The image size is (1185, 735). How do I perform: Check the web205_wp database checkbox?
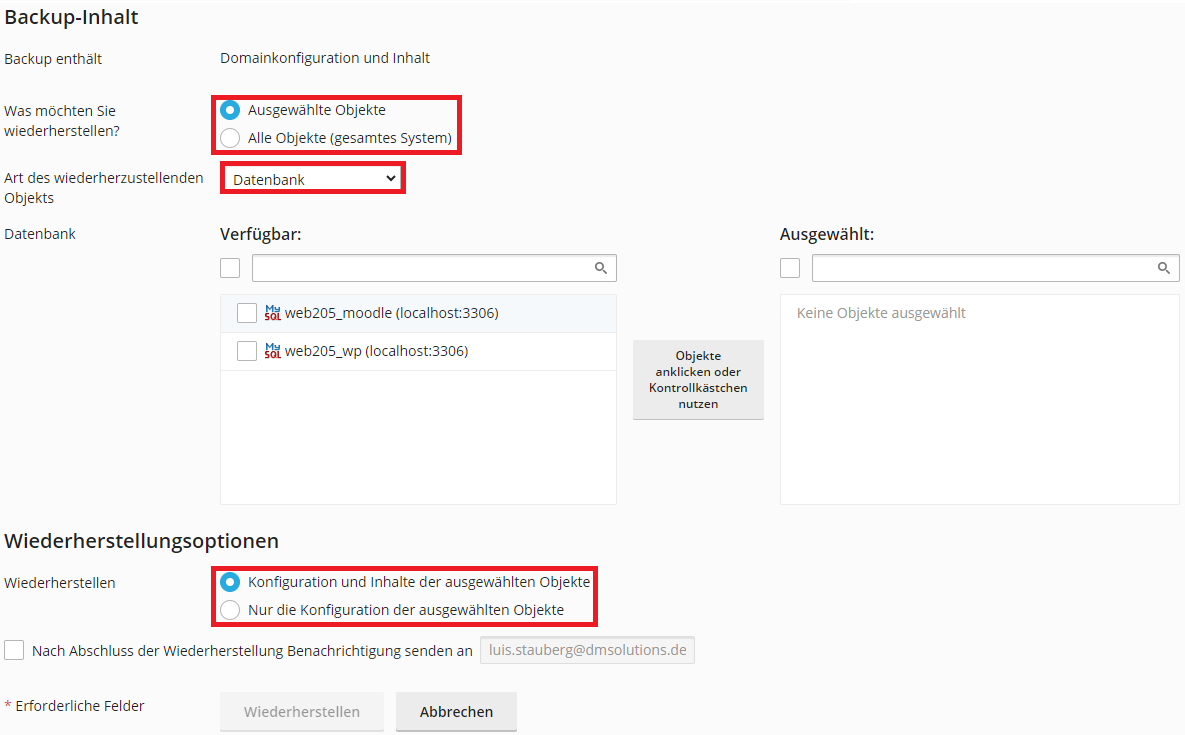click(x=246, y=351)
